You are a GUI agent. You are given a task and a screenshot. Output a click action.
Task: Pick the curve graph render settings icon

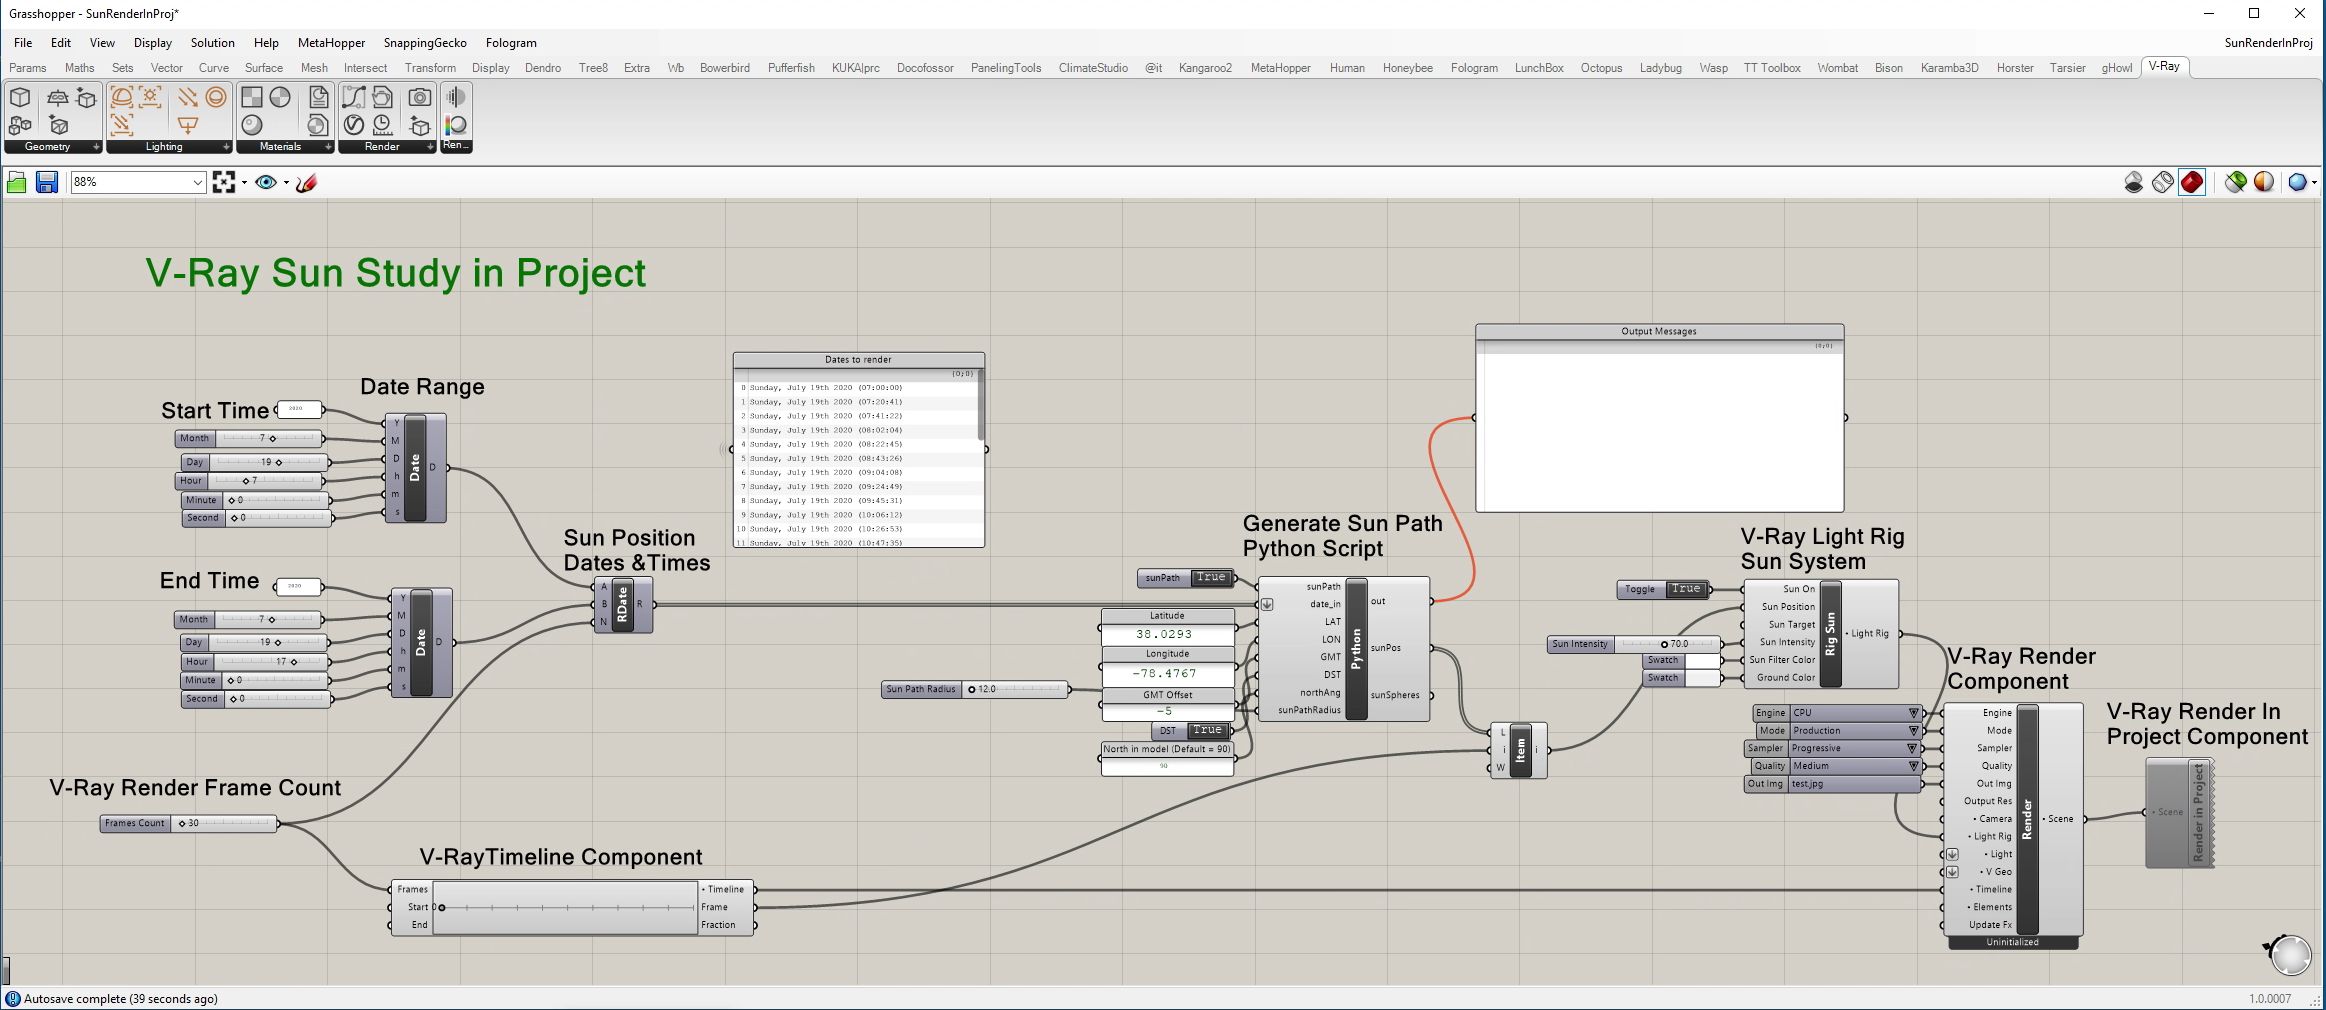point(354,97)
